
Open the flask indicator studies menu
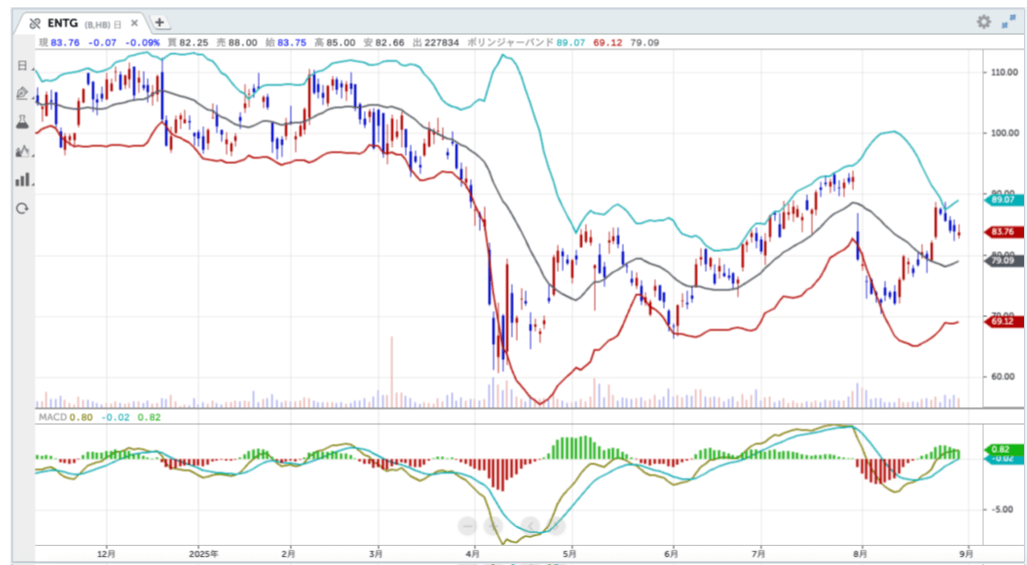coord(22,122)
